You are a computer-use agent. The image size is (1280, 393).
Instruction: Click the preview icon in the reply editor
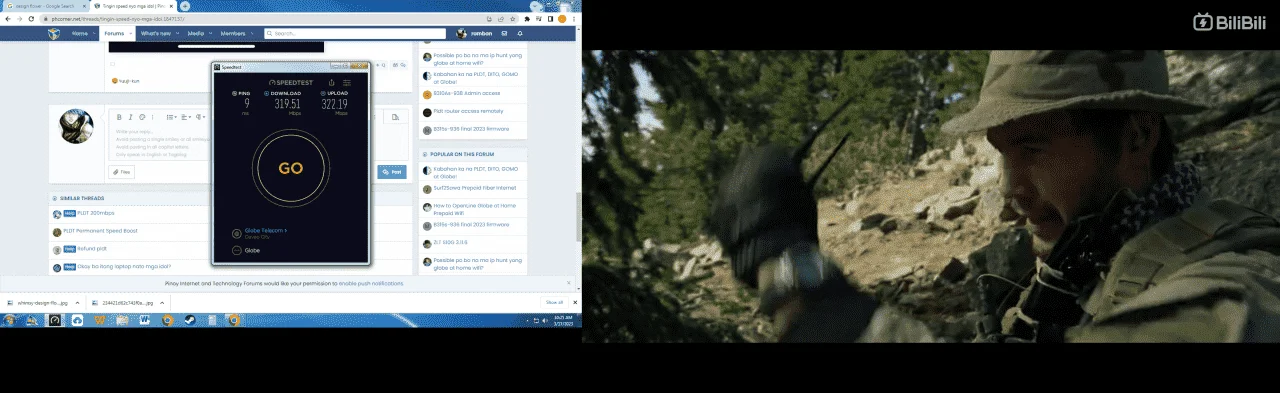click(396, 117)
